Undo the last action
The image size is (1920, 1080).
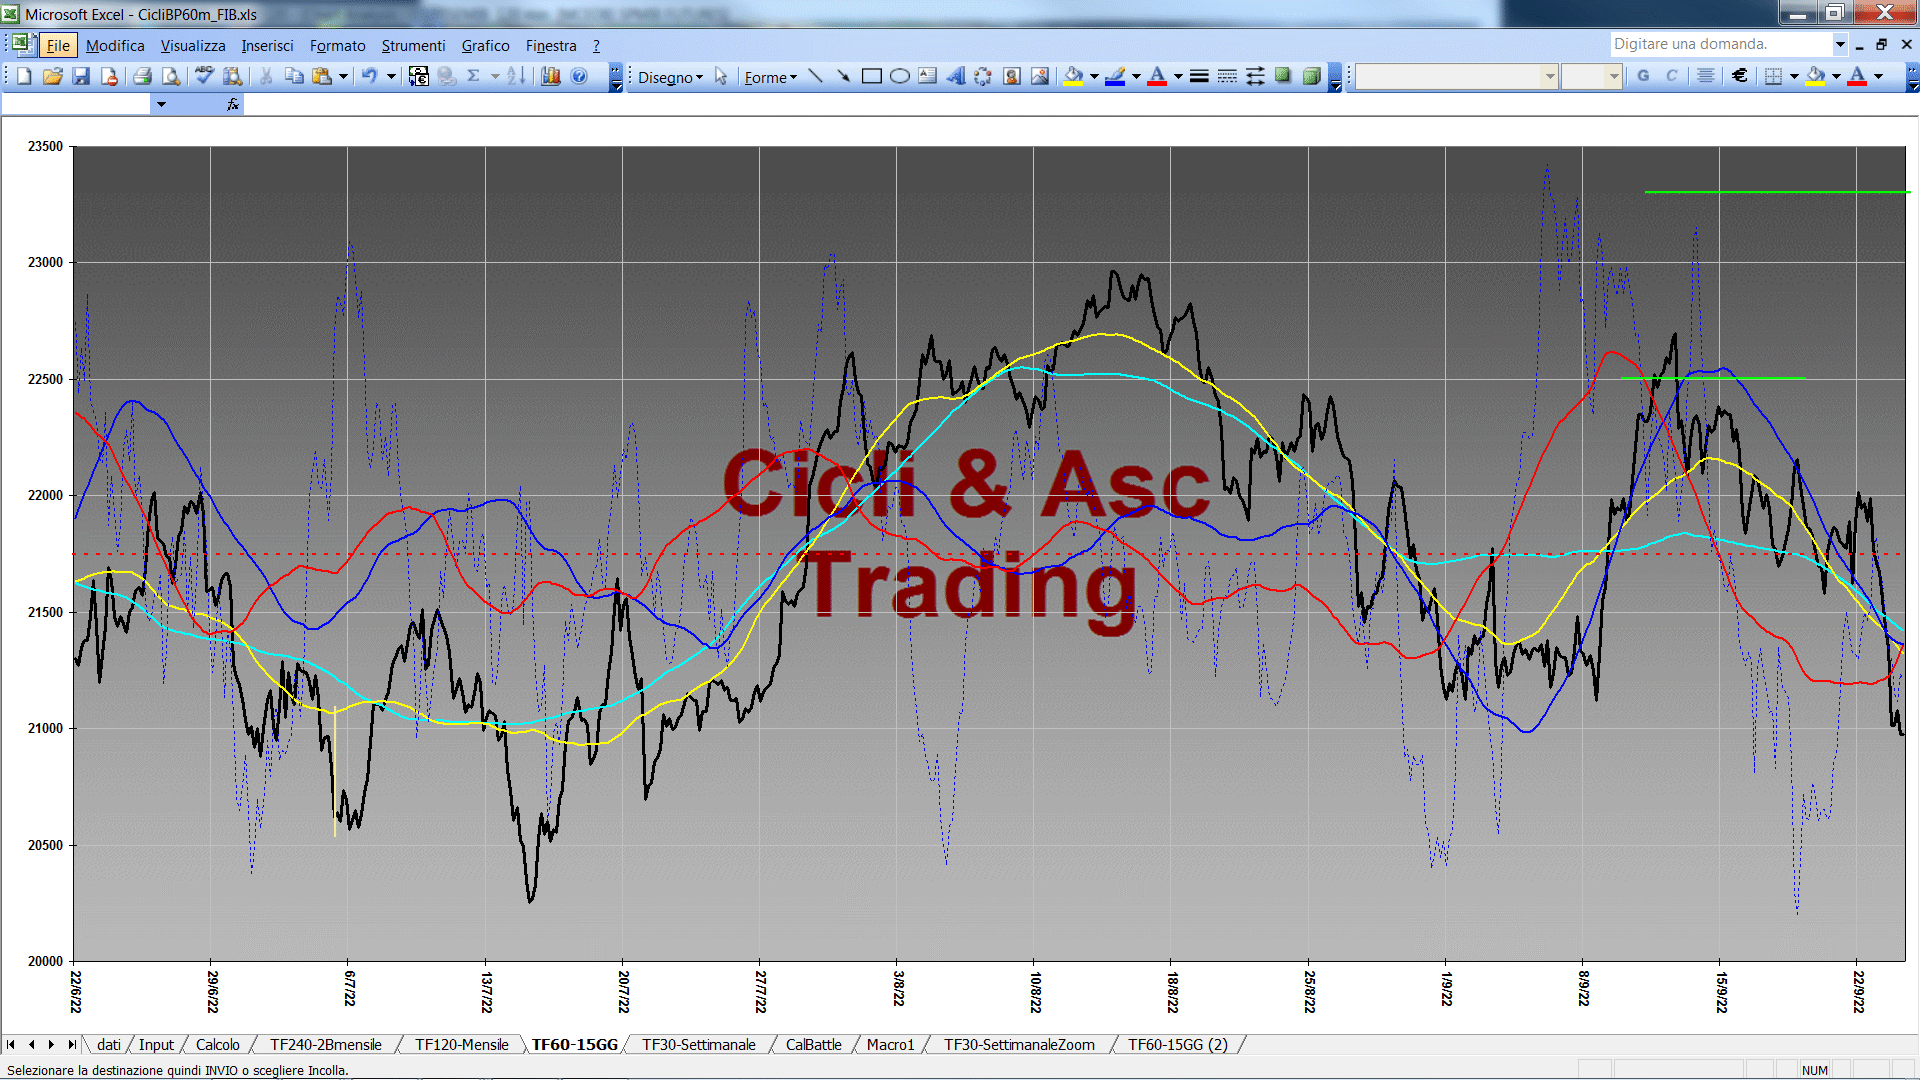(369, 76)
